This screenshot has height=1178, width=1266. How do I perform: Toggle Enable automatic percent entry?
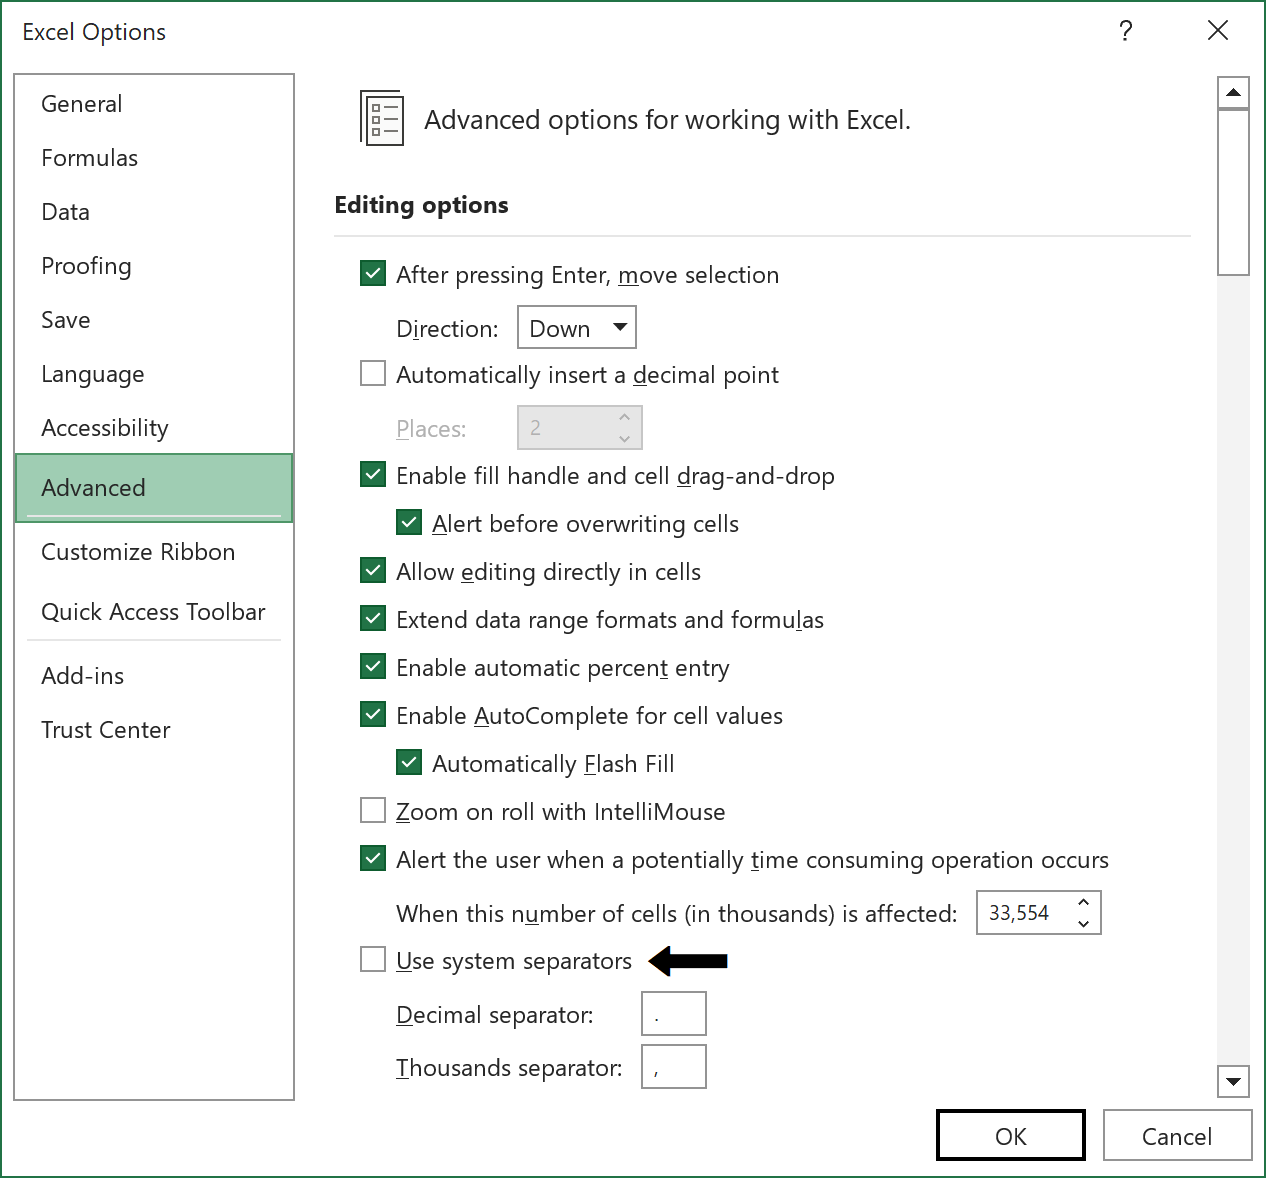pyautogui.click(x=373, y=666)
